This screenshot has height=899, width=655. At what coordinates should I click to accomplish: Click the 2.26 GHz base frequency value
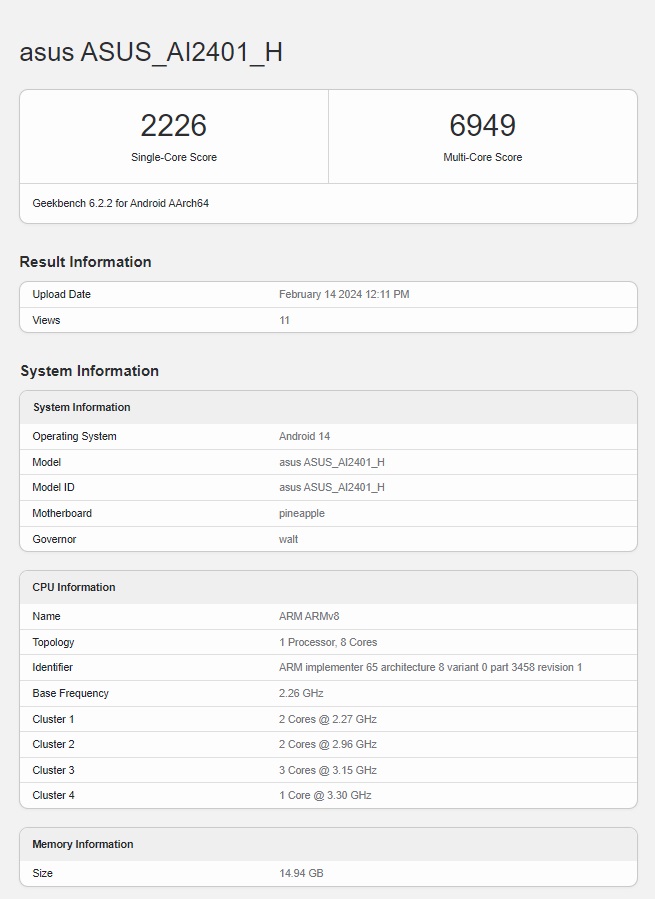(301, 693)
